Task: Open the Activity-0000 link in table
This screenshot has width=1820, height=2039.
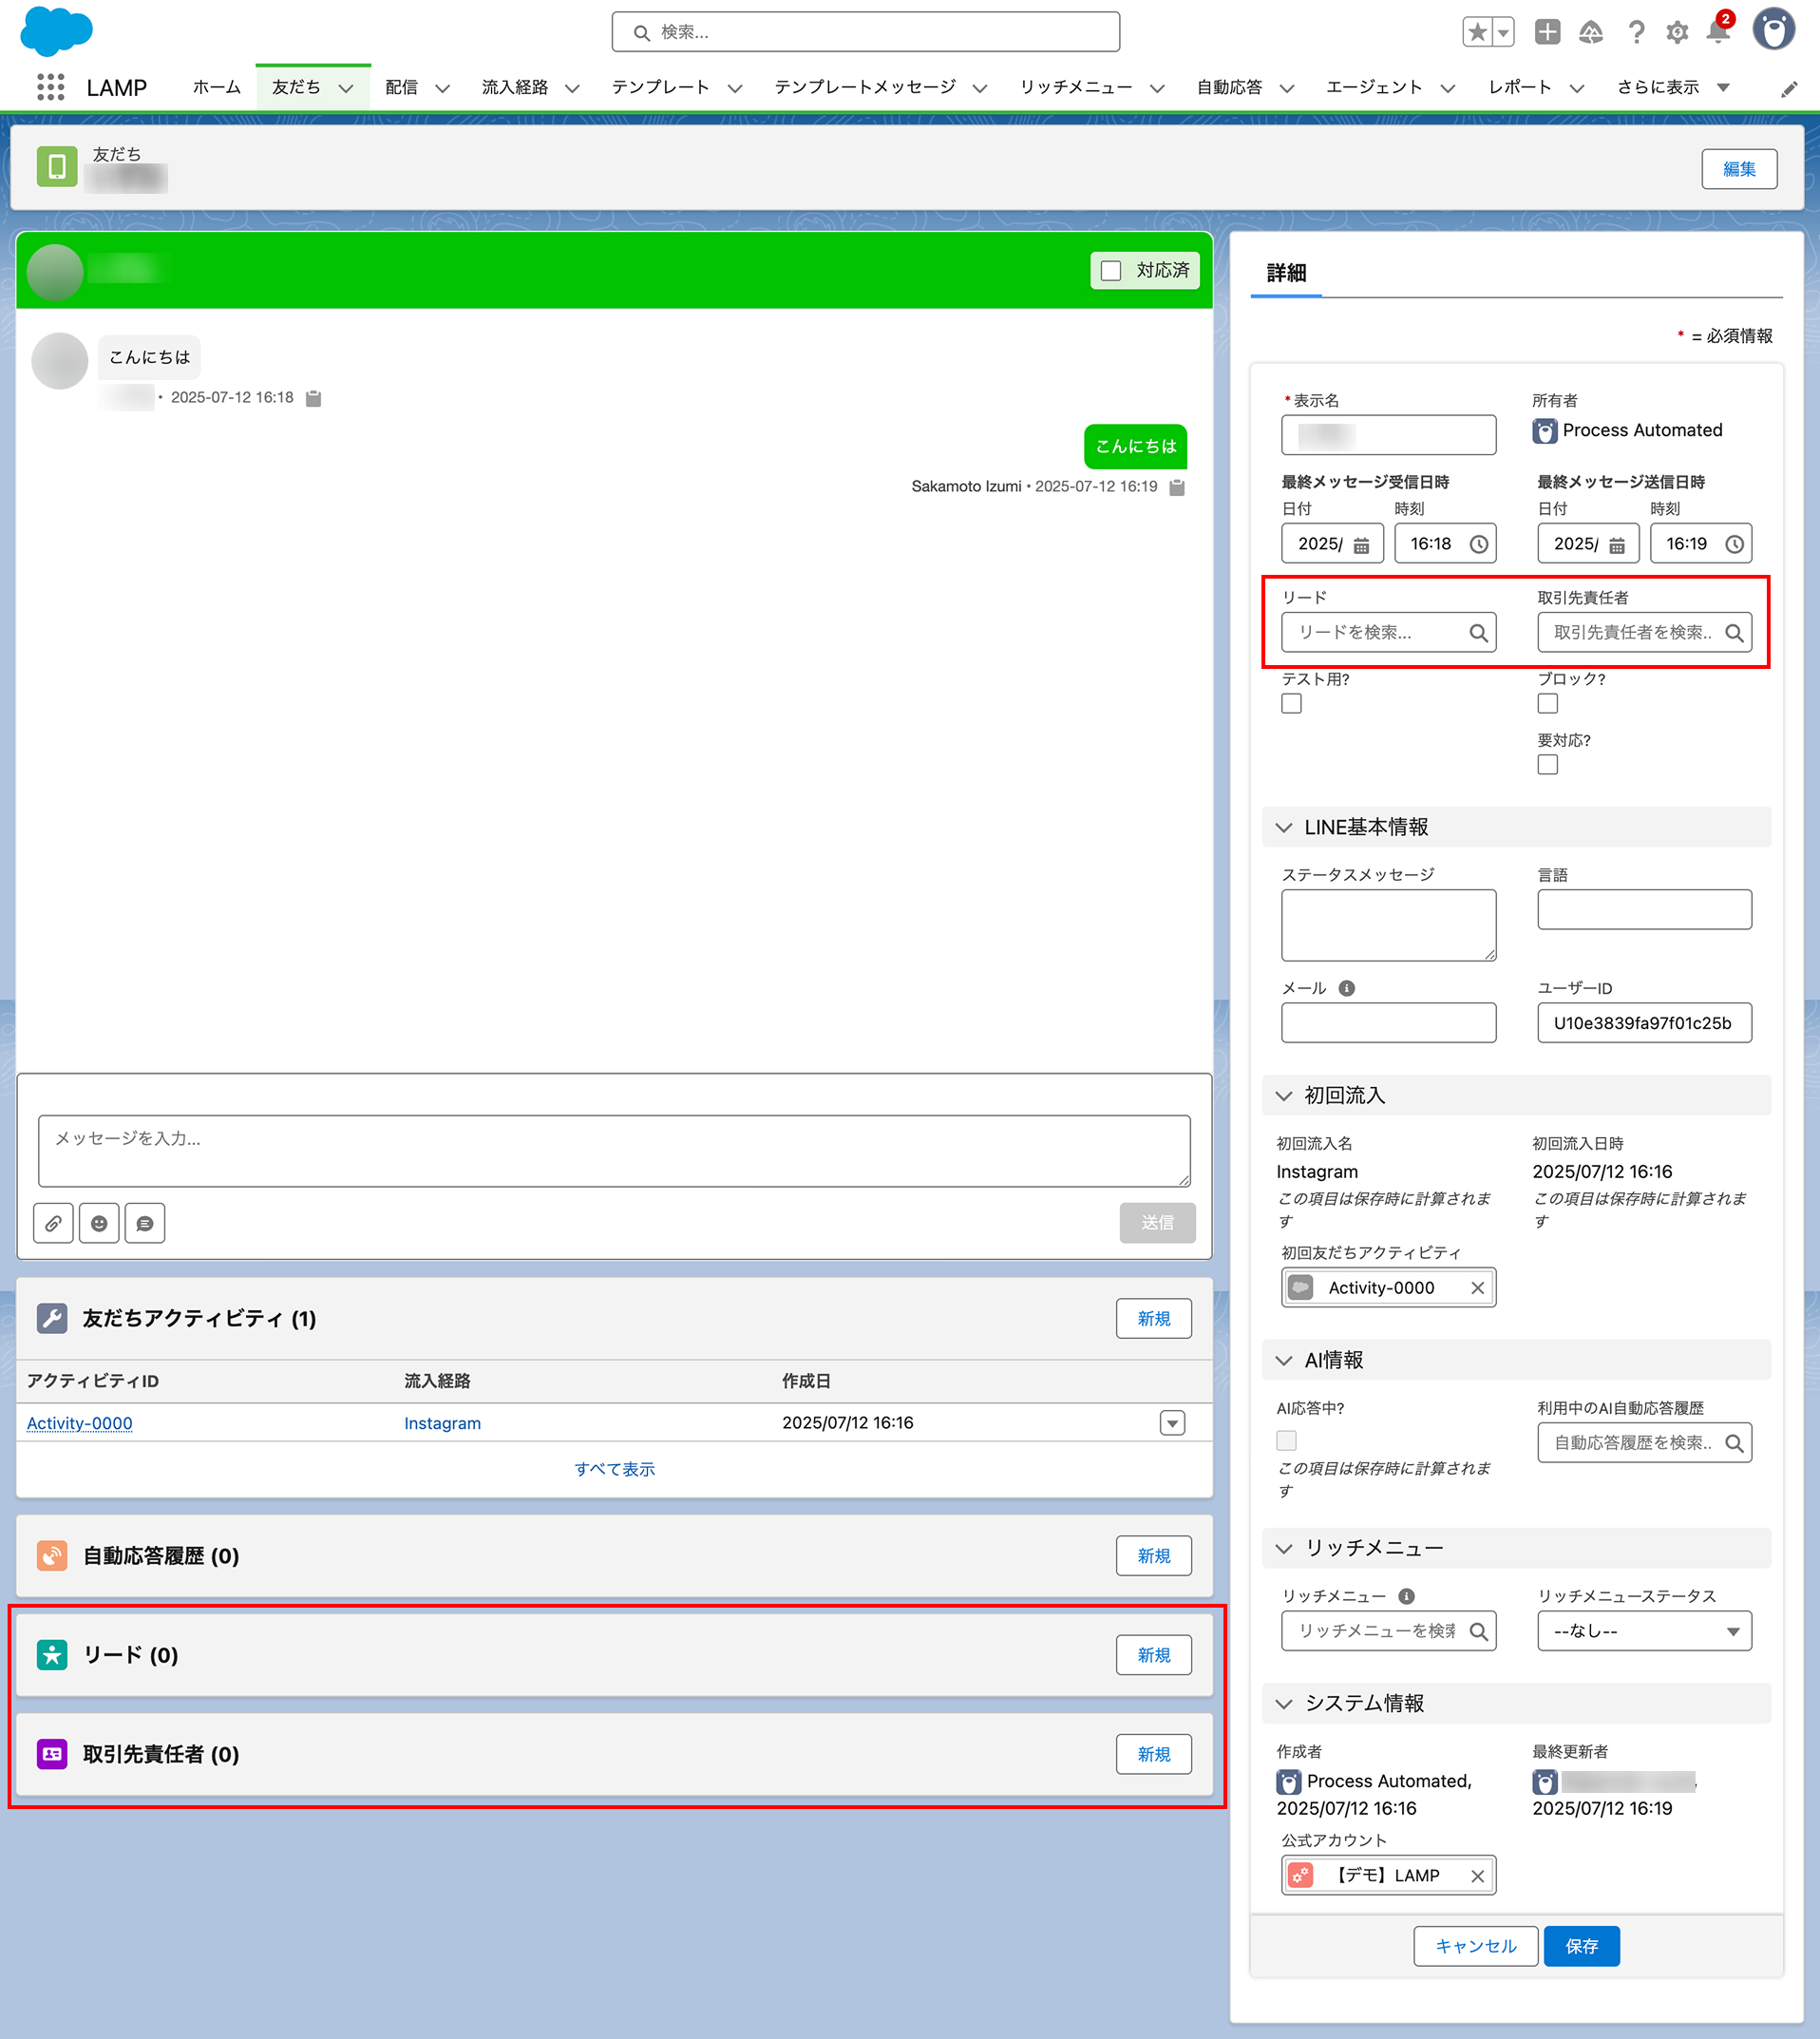Action: click(x=79, y=1423)
